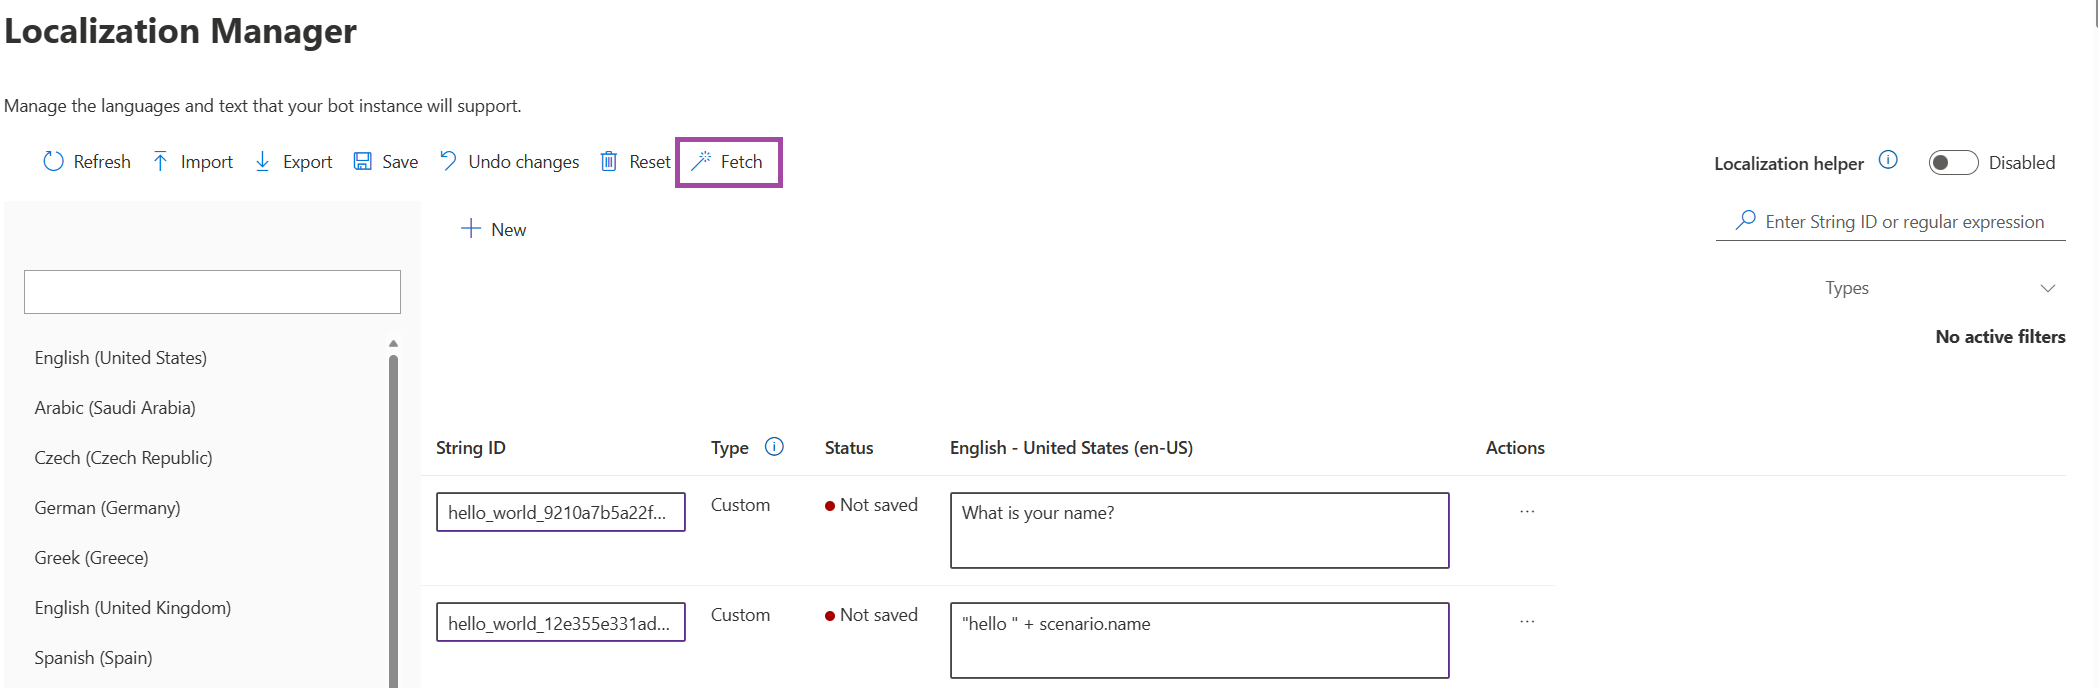This screenshot has height=688, width=2098.
Task: Click the String ID search field
Action: point(1904,222)
